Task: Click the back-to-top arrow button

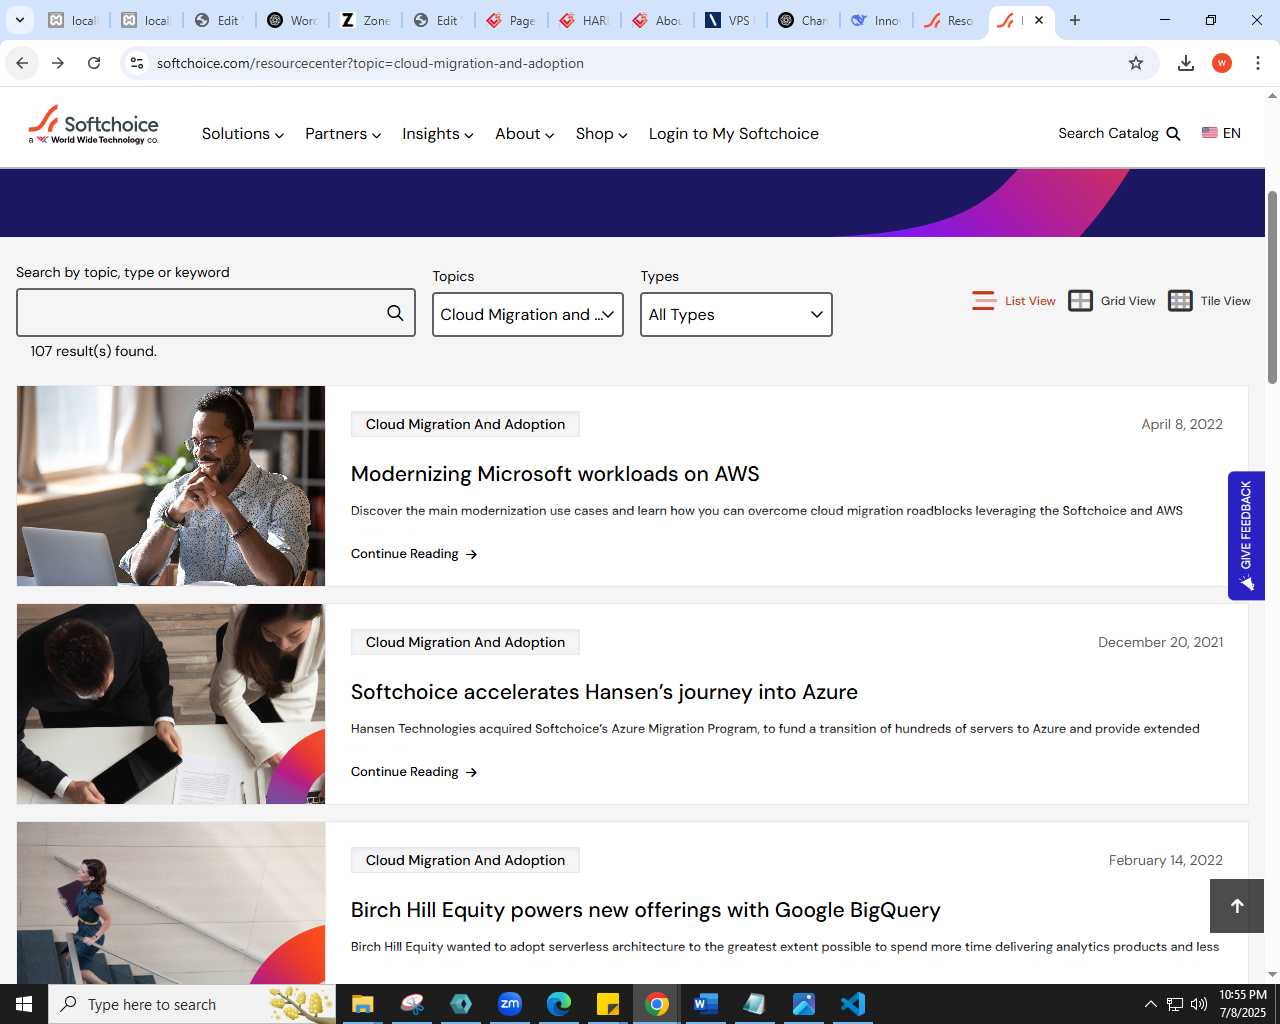Action: coord(1237,906)
